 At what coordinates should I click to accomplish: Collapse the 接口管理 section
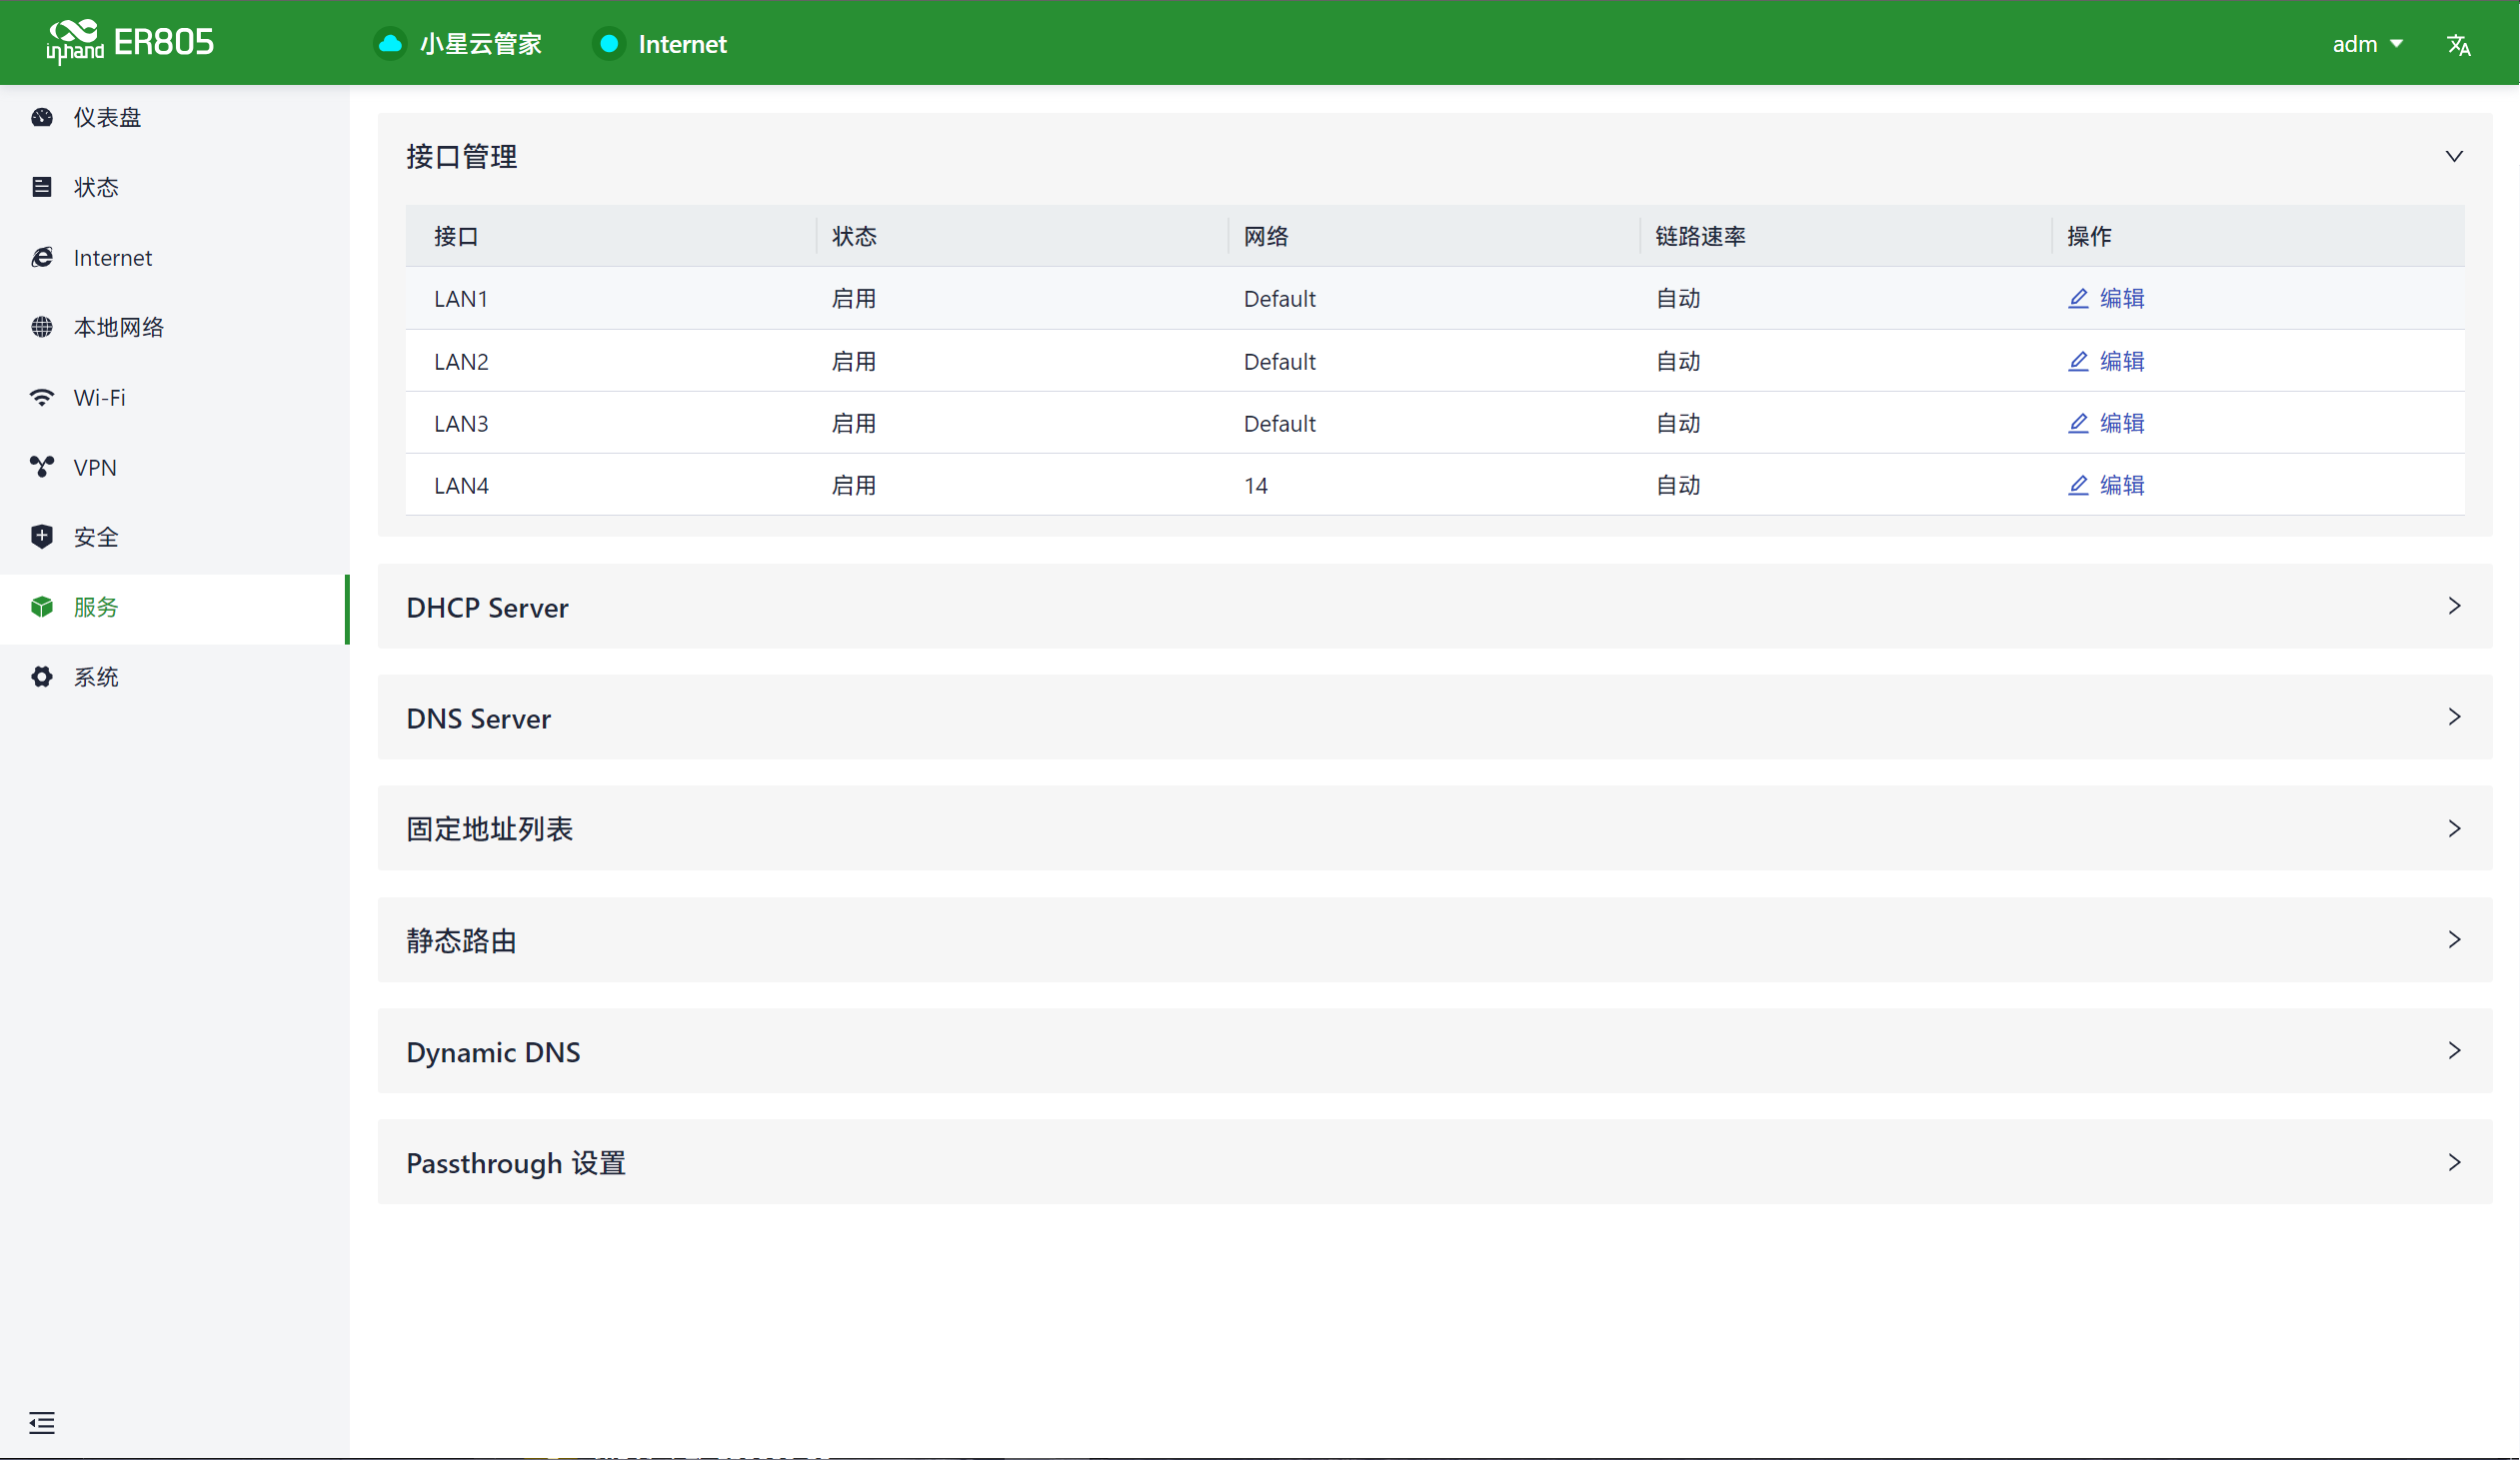pyautogui.click(x=2454, y=156)
